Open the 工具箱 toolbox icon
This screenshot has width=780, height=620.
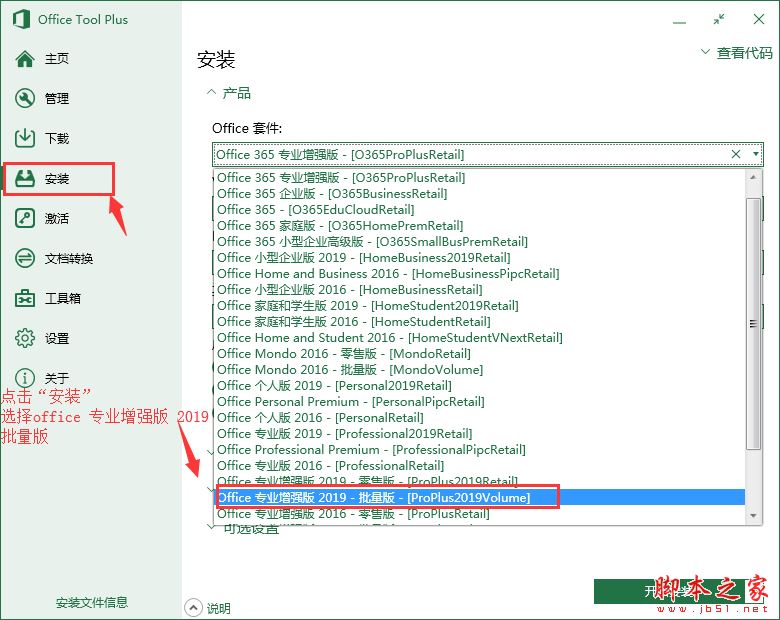pos(25,299)
